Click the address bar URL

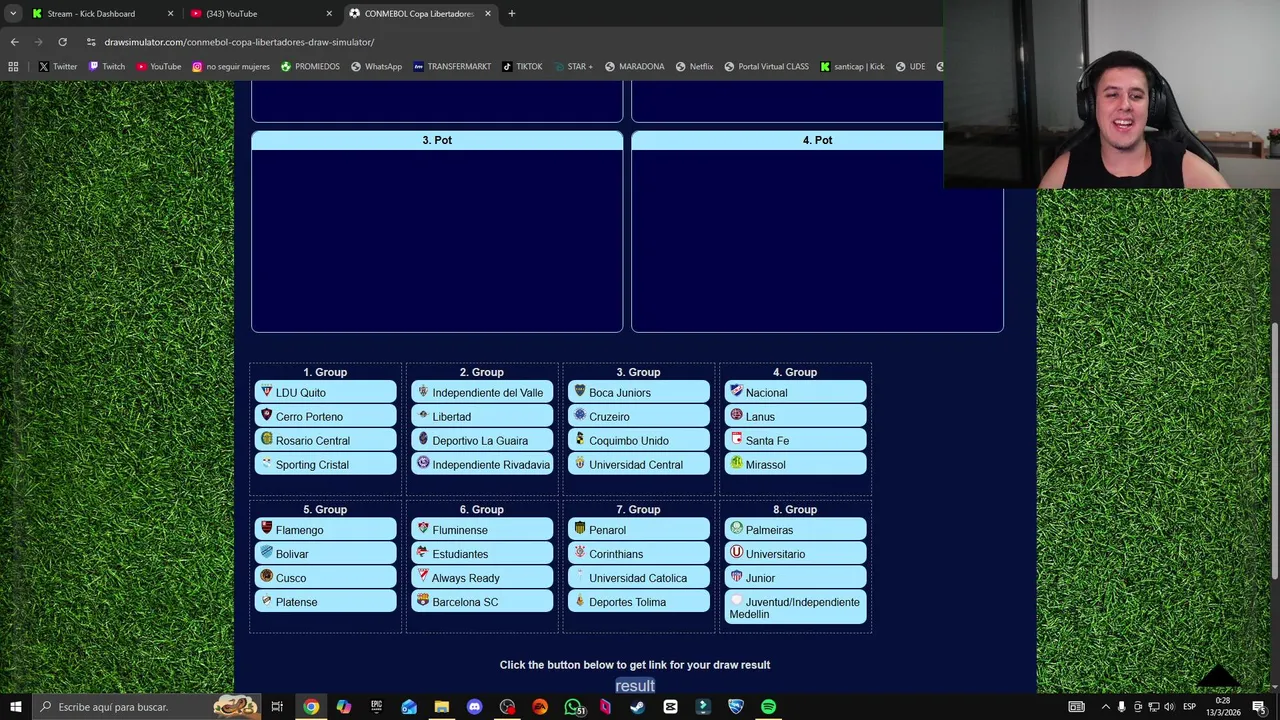239,42
